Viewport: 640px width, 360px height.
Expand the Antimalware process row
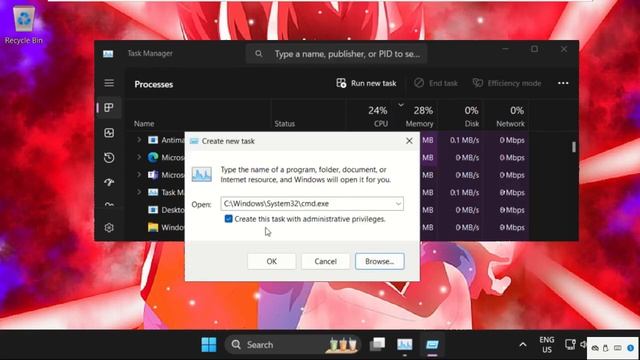tap(139, 140)
